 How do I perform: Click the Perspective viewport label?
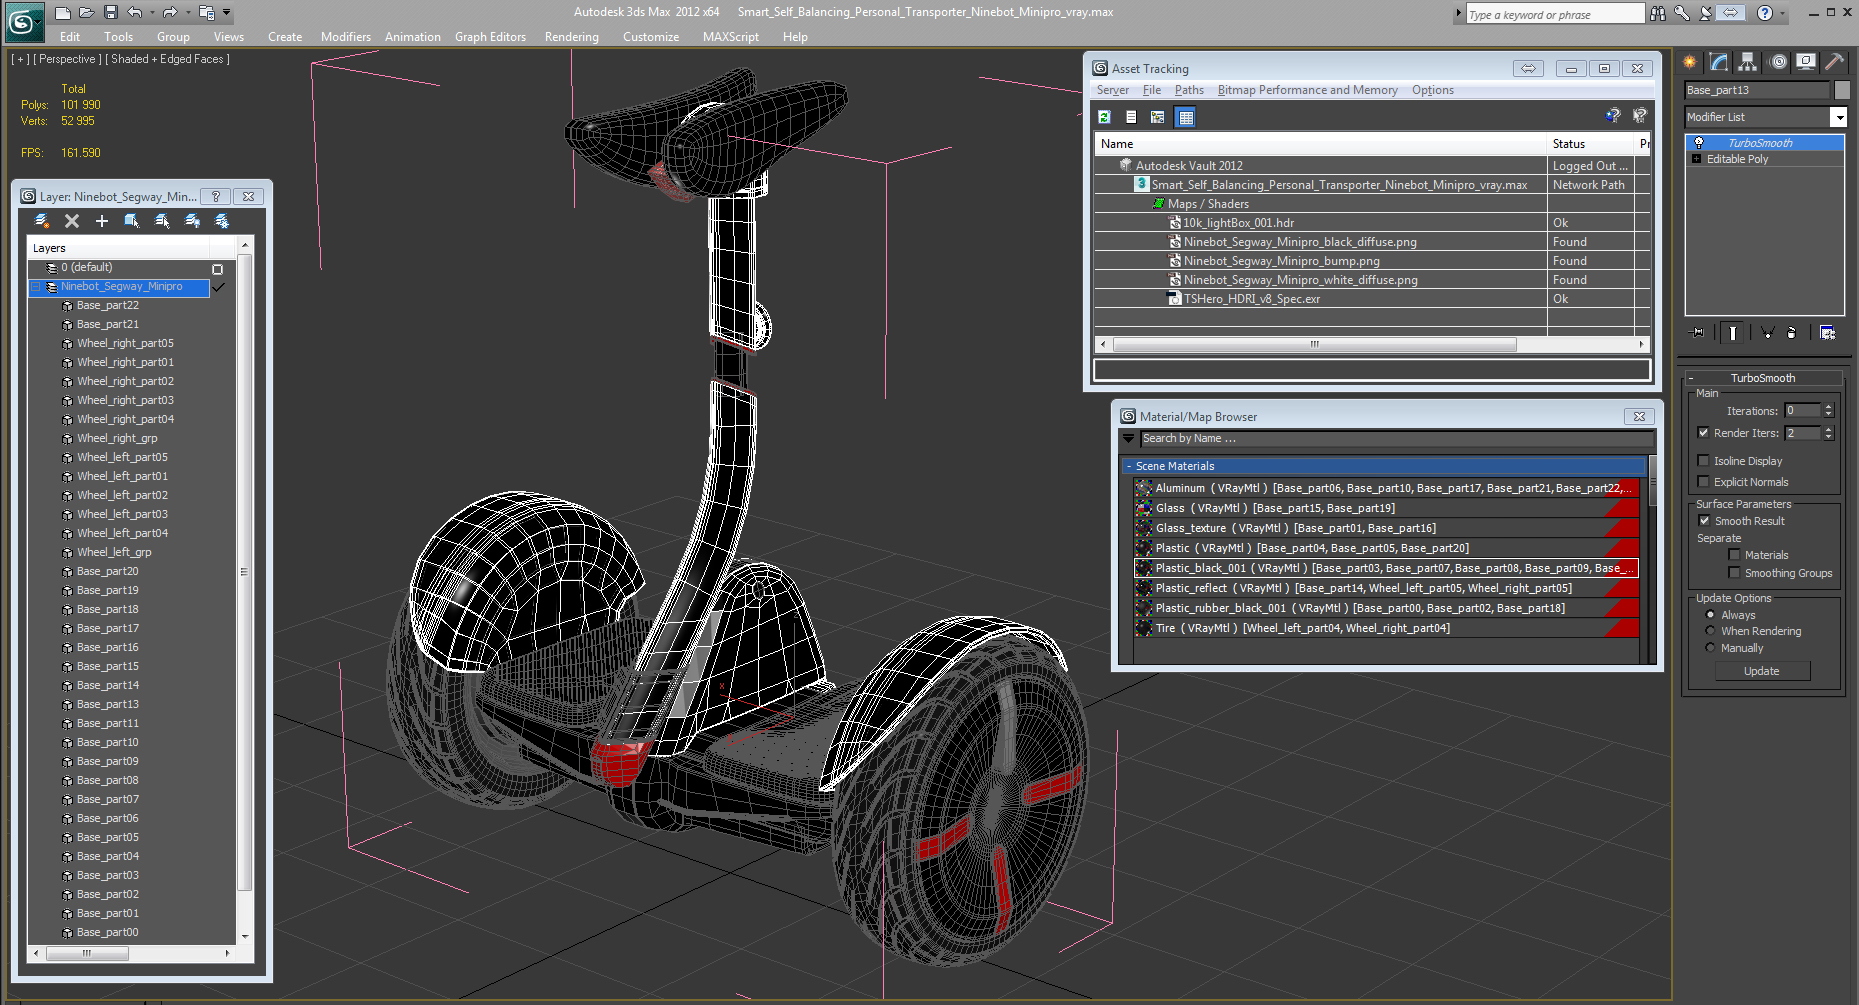pyautogui.click(x=67, y=60)
